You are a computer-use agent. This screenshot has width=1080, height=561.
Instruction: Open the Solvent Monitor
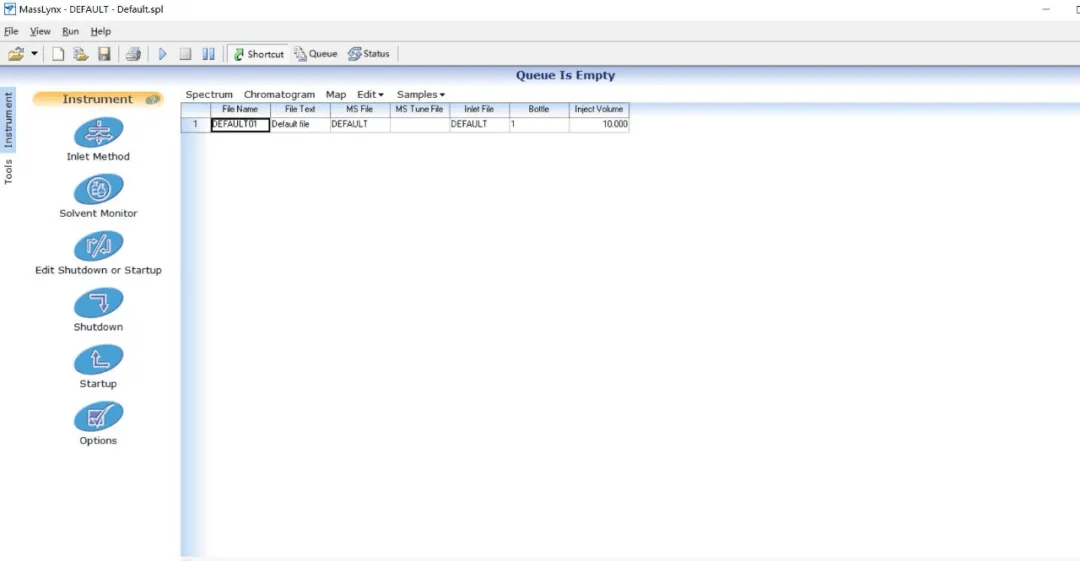[x=98, y=189]
